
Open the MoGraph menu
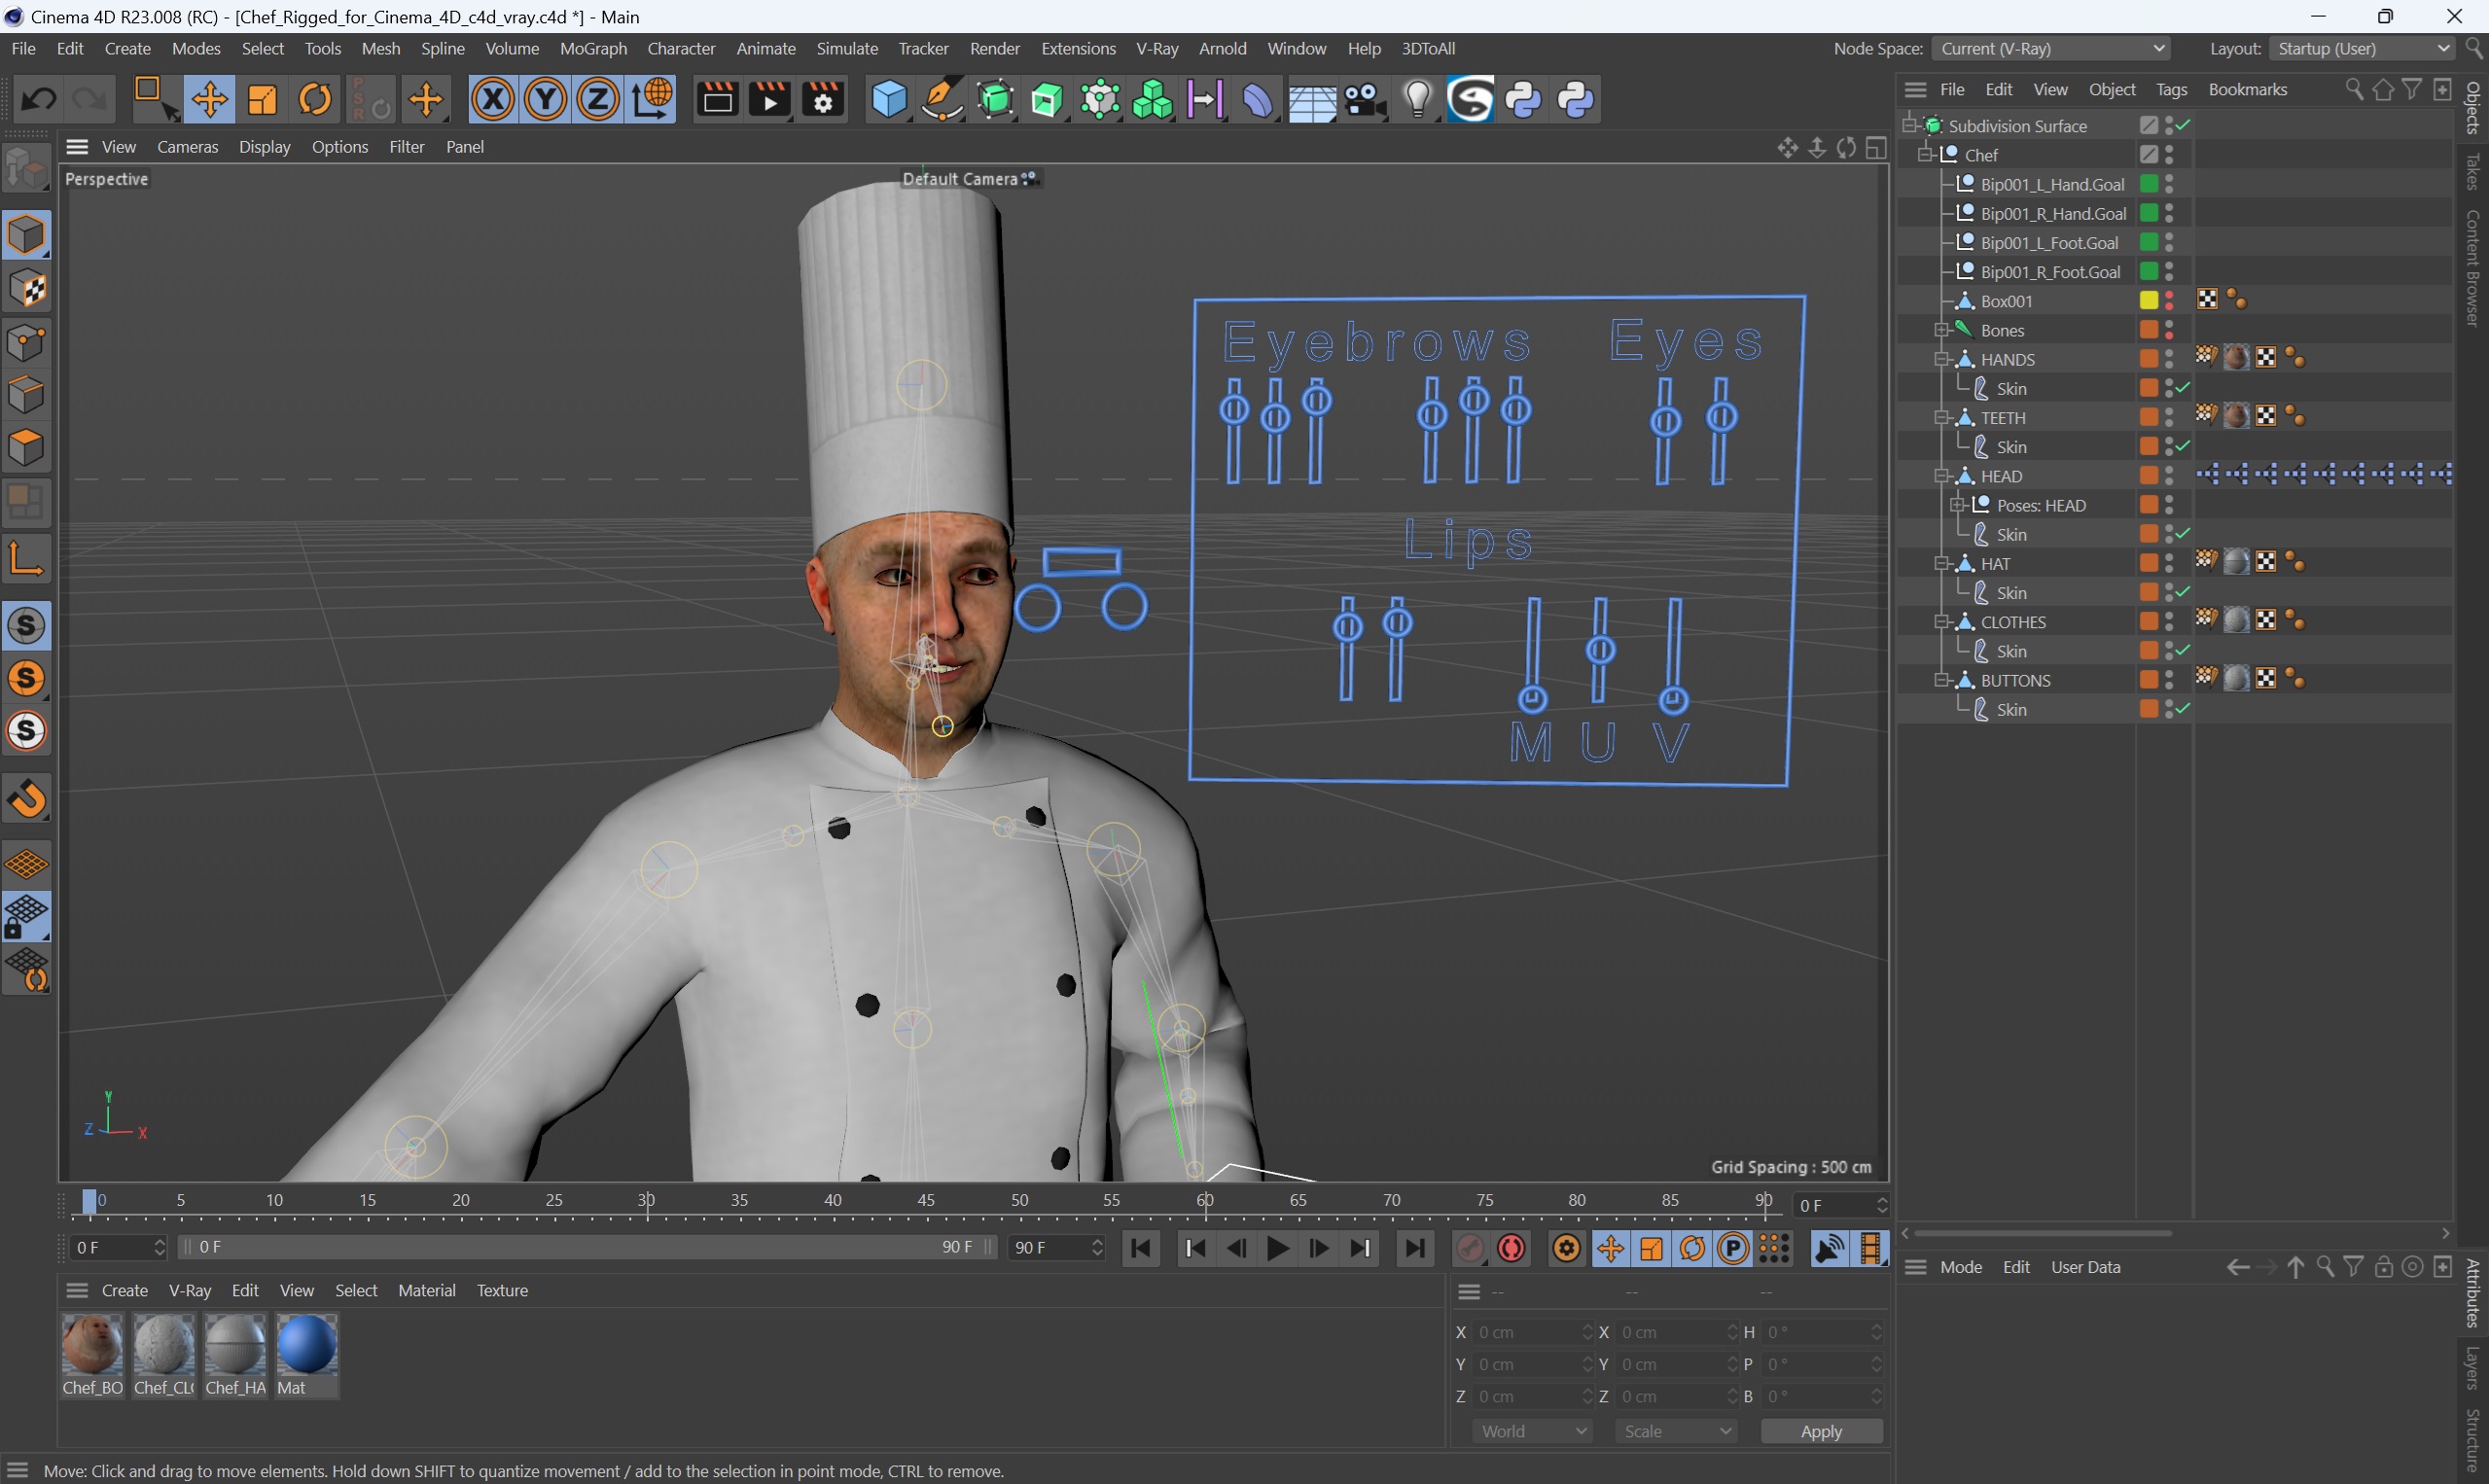click(x=591, y=48)
